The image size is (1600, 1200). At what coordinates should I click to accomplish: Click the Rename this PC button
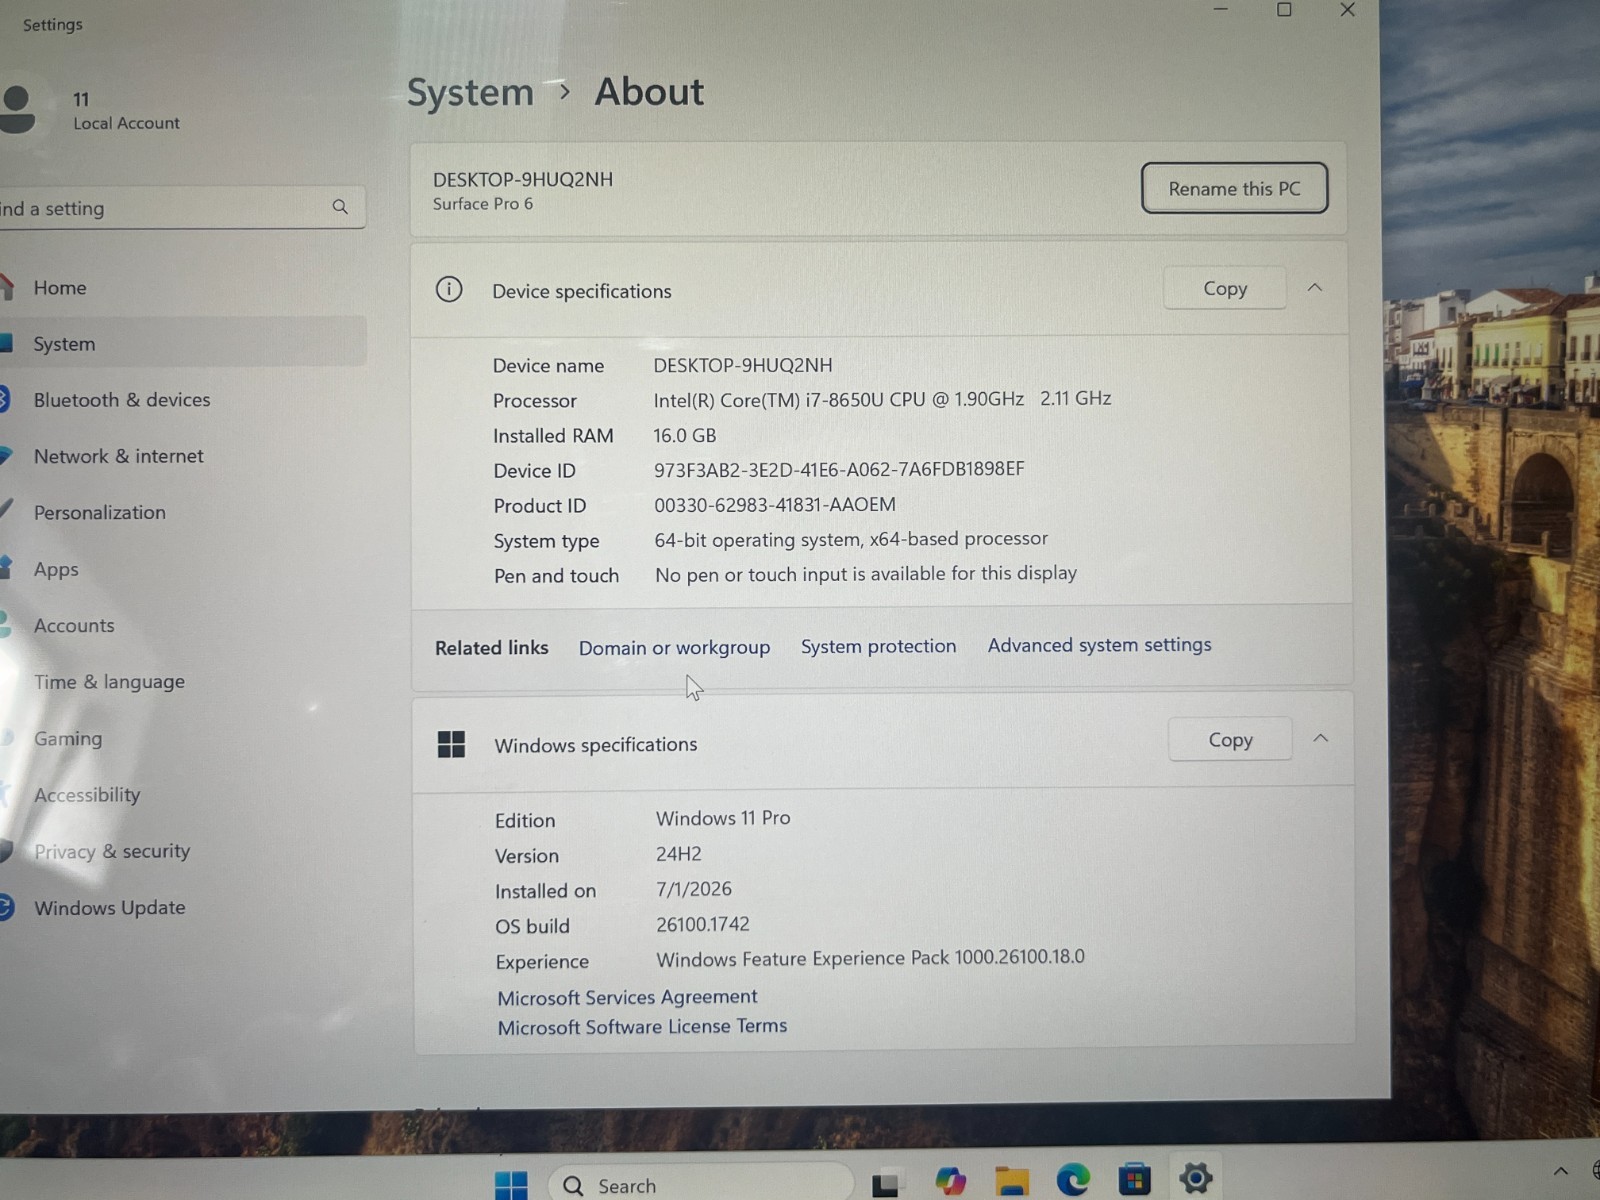(x=1234, y=188)
